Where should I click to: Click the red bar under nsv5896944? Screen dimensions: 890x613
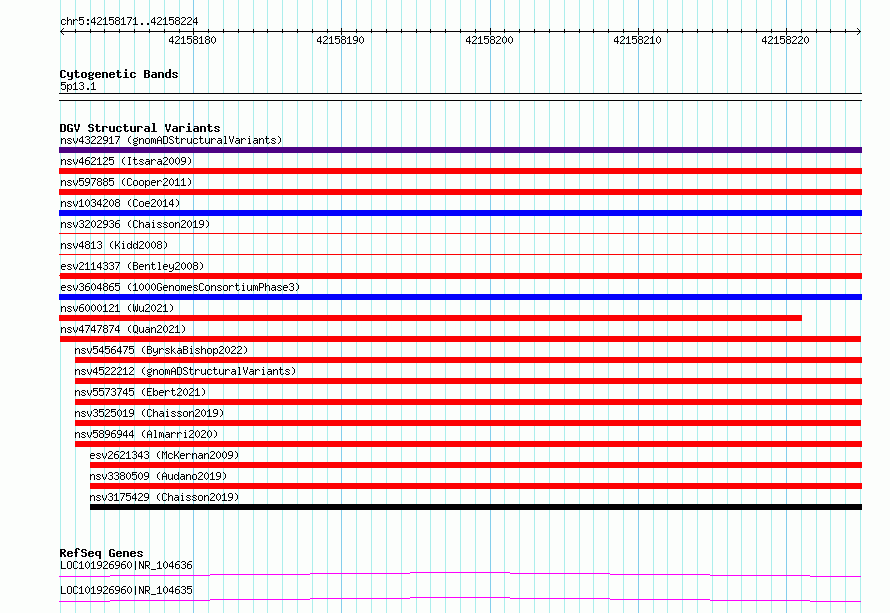click(x=468, y=444)
